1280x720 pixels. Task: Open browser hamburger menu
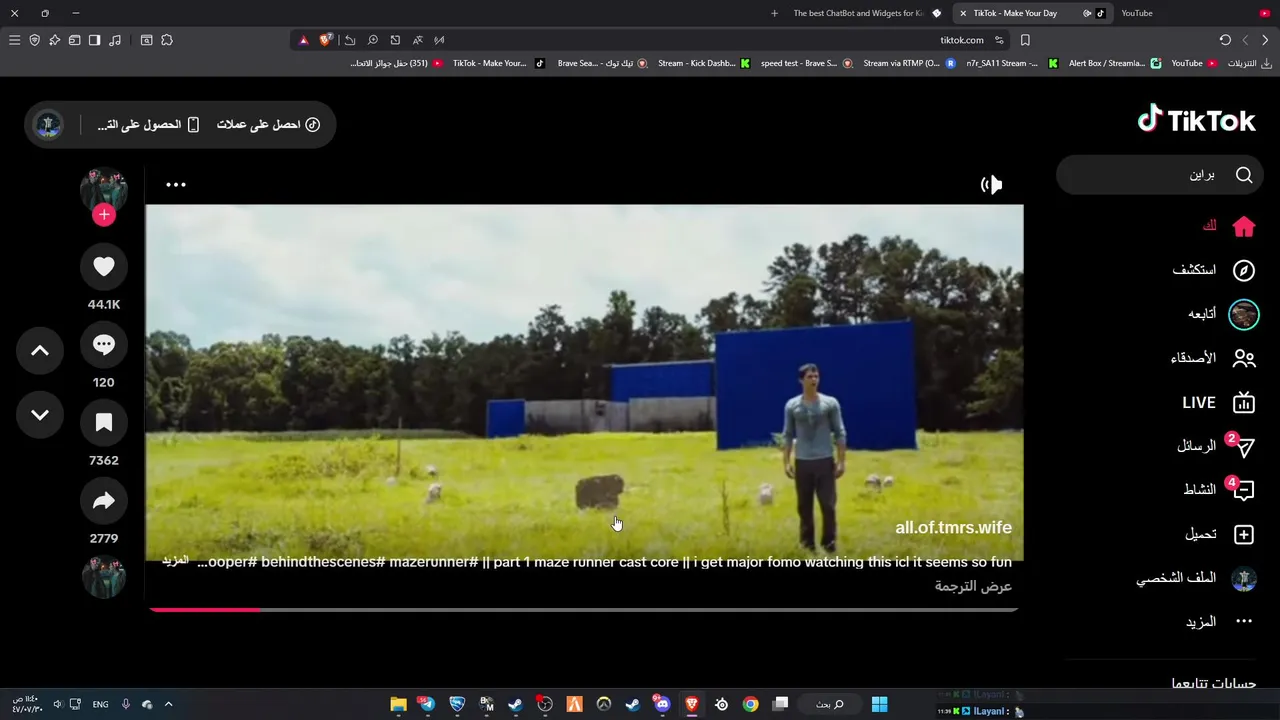(x=14, y=40)
